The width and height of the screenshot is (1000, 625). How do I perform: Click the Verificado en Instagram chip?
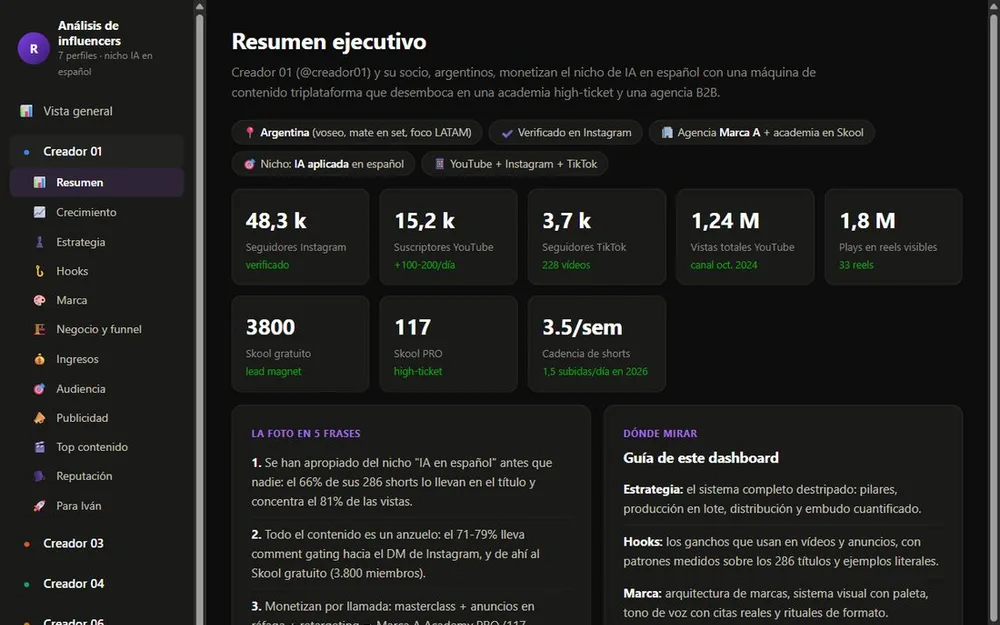click(566, 133)
